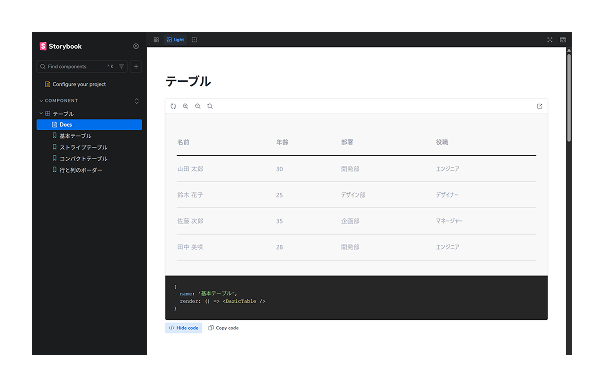Click the preview remount/reload icon
This screenshot has height=387, width=604.
tap(173, 106)
